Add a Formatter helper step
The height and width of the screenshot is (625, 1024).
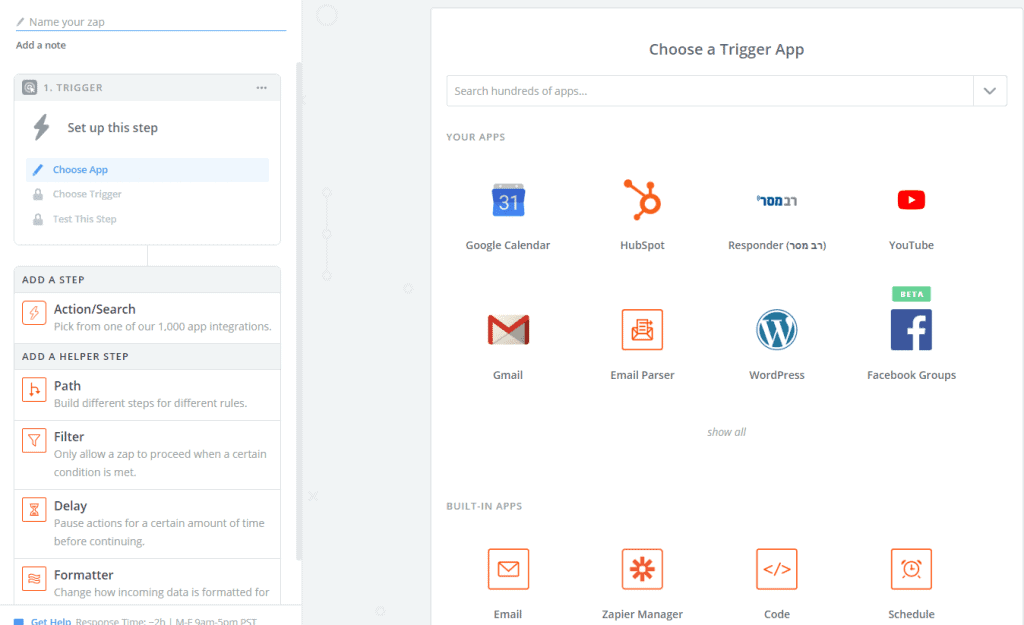click(x=148, y=583)
